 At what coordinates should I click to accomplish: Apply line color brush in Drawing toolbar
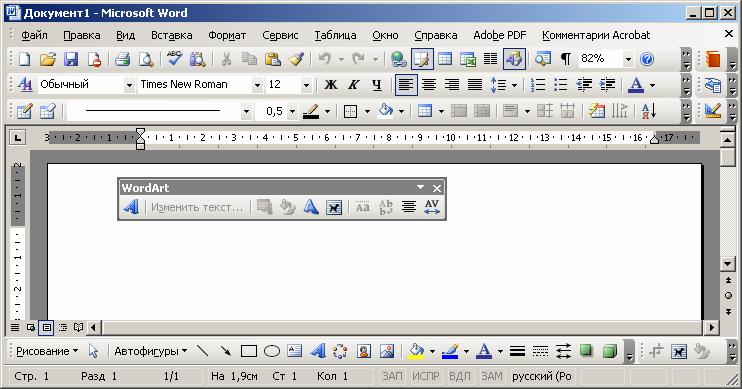point(450,351)
